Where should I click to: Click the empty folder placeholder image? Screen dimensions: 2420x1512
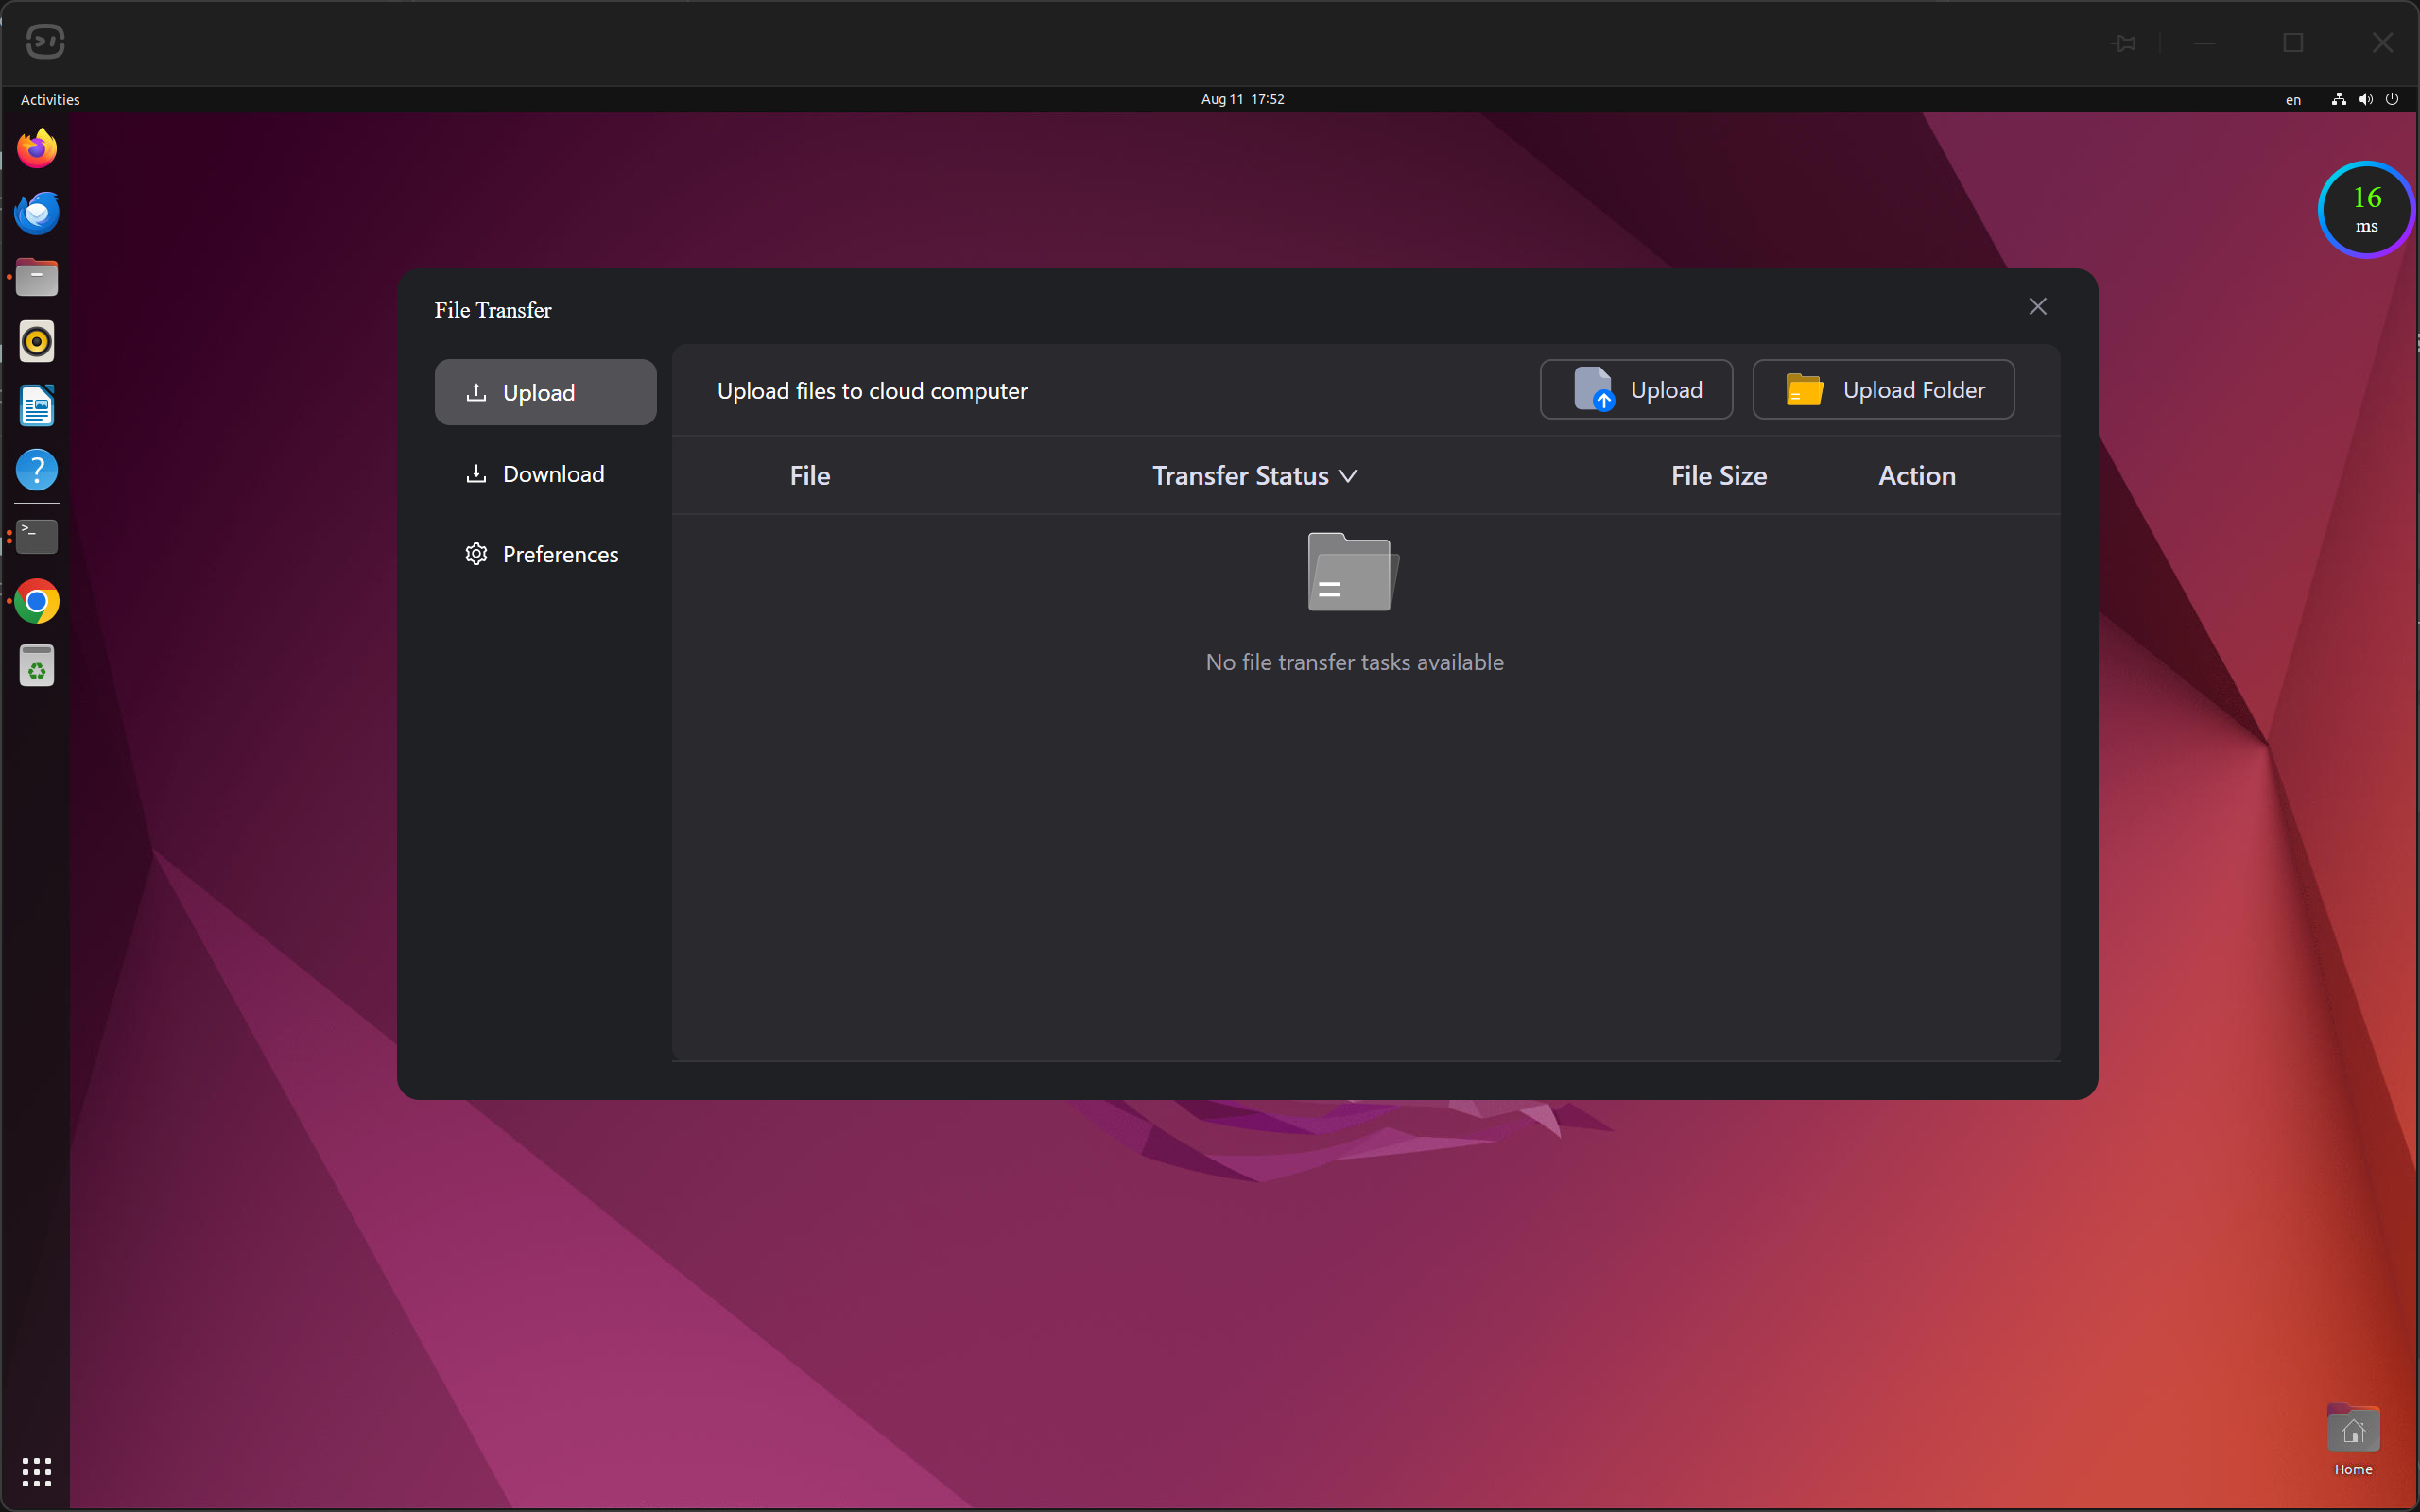tap(1354, 572)
